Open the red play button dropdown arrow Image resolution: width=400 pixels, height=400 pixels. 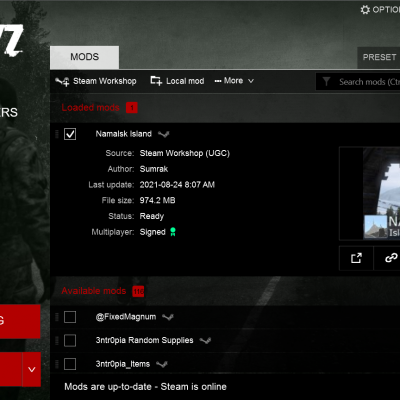pyautogui.click(x=32, y=369)
